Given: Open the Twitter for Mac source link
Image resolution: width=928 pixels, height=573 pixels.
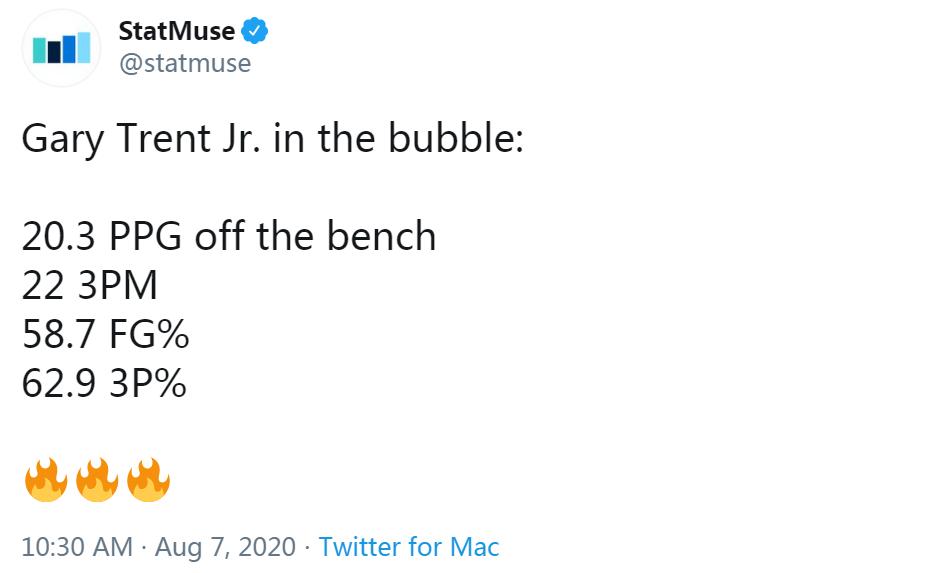Looking at the screenshot, I should 408,547.
